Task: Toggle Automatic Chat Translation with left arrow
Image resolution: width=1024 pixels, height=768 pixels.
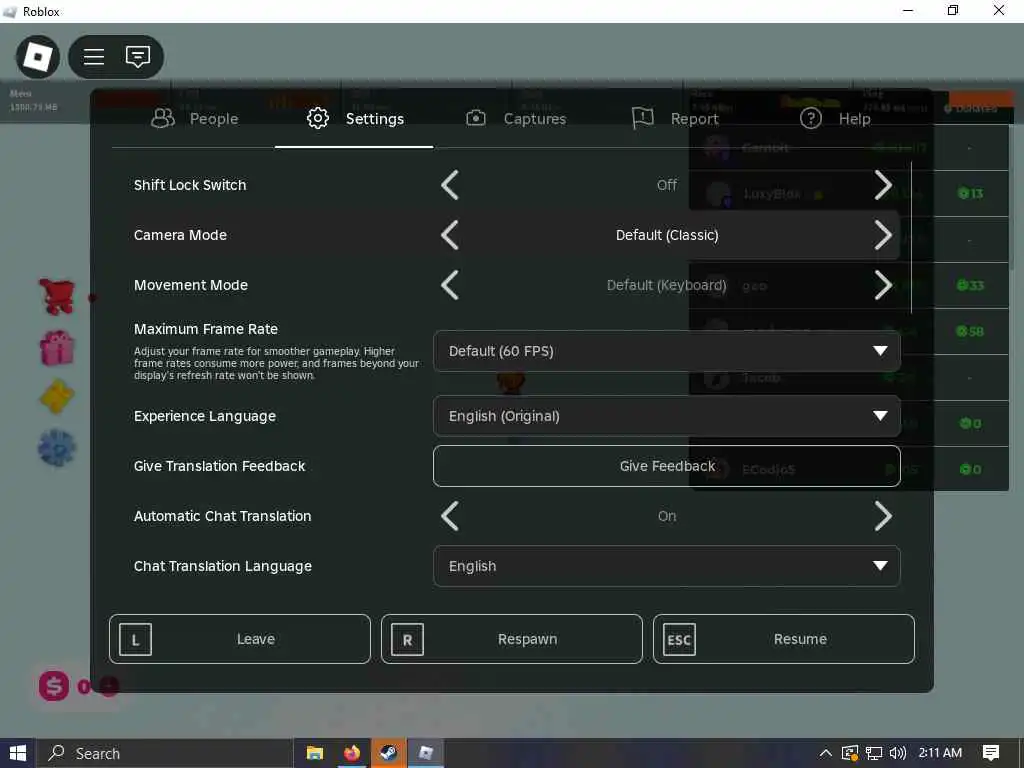Action: (450, 516)
